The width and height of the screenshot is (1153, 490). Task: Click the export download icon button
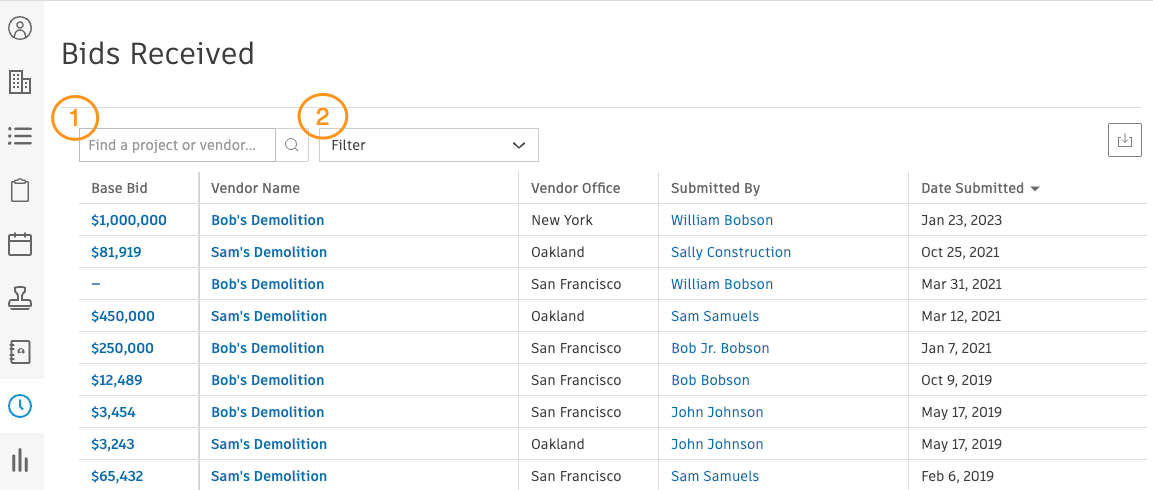coord(1125,141)
